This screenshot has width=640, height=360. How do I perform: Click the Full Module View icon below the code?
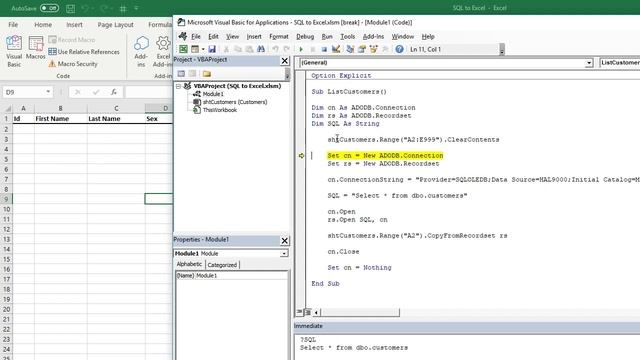(x=308, y=312)
